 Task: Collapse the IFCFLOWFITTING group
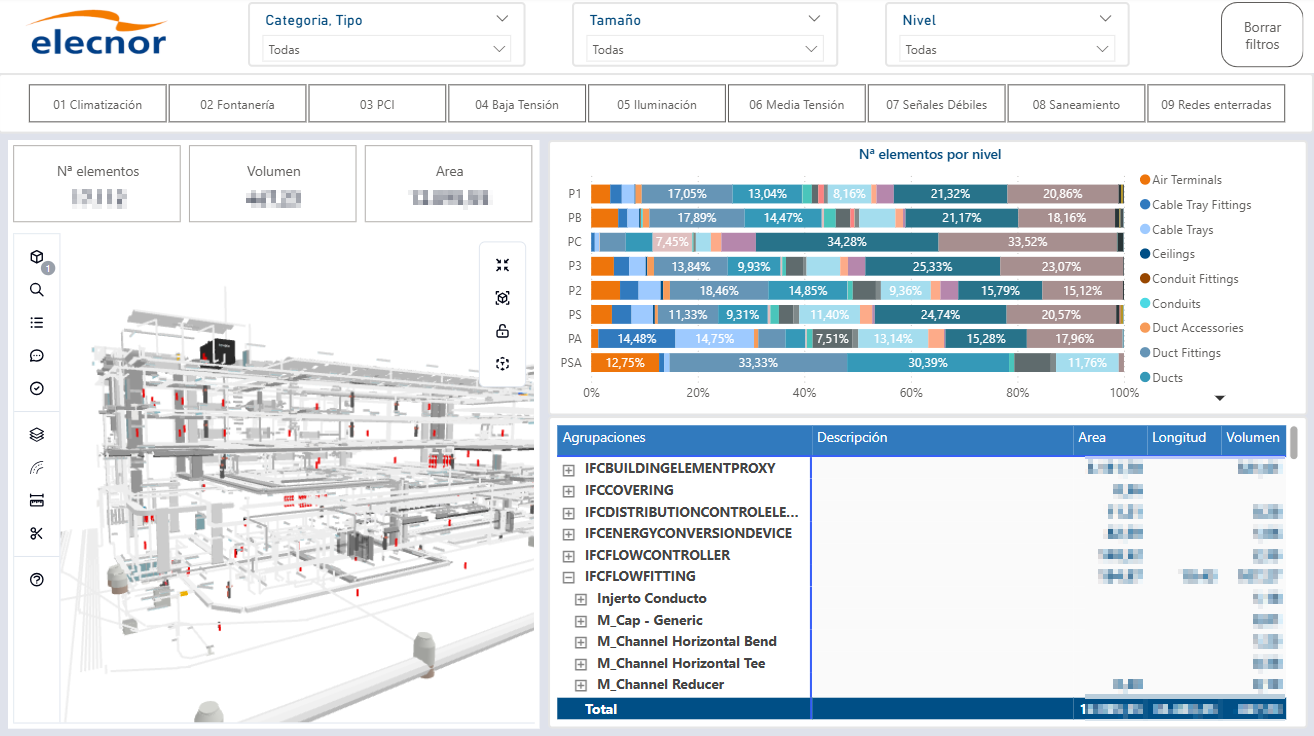pyautogui.click(x=568, y=577)
